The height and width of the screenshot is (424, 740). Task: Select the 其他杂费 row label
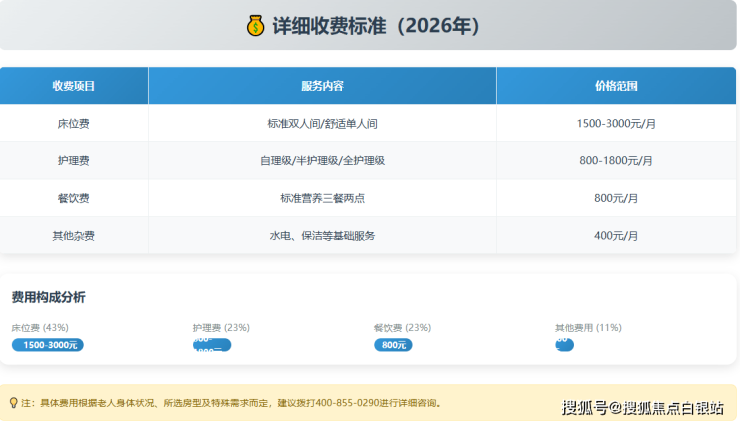[74, 236]
